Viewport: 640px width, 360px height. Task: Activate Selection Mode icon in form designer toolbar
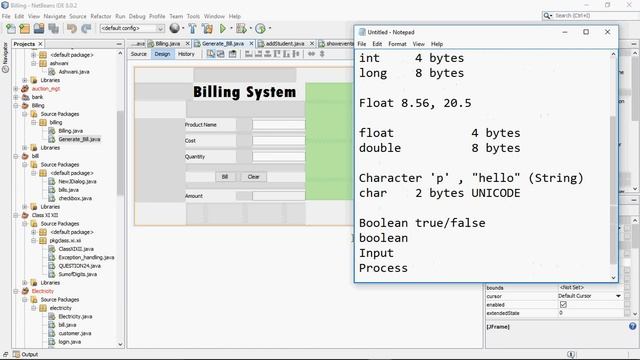pyautogui.click(x=211, y=54)
